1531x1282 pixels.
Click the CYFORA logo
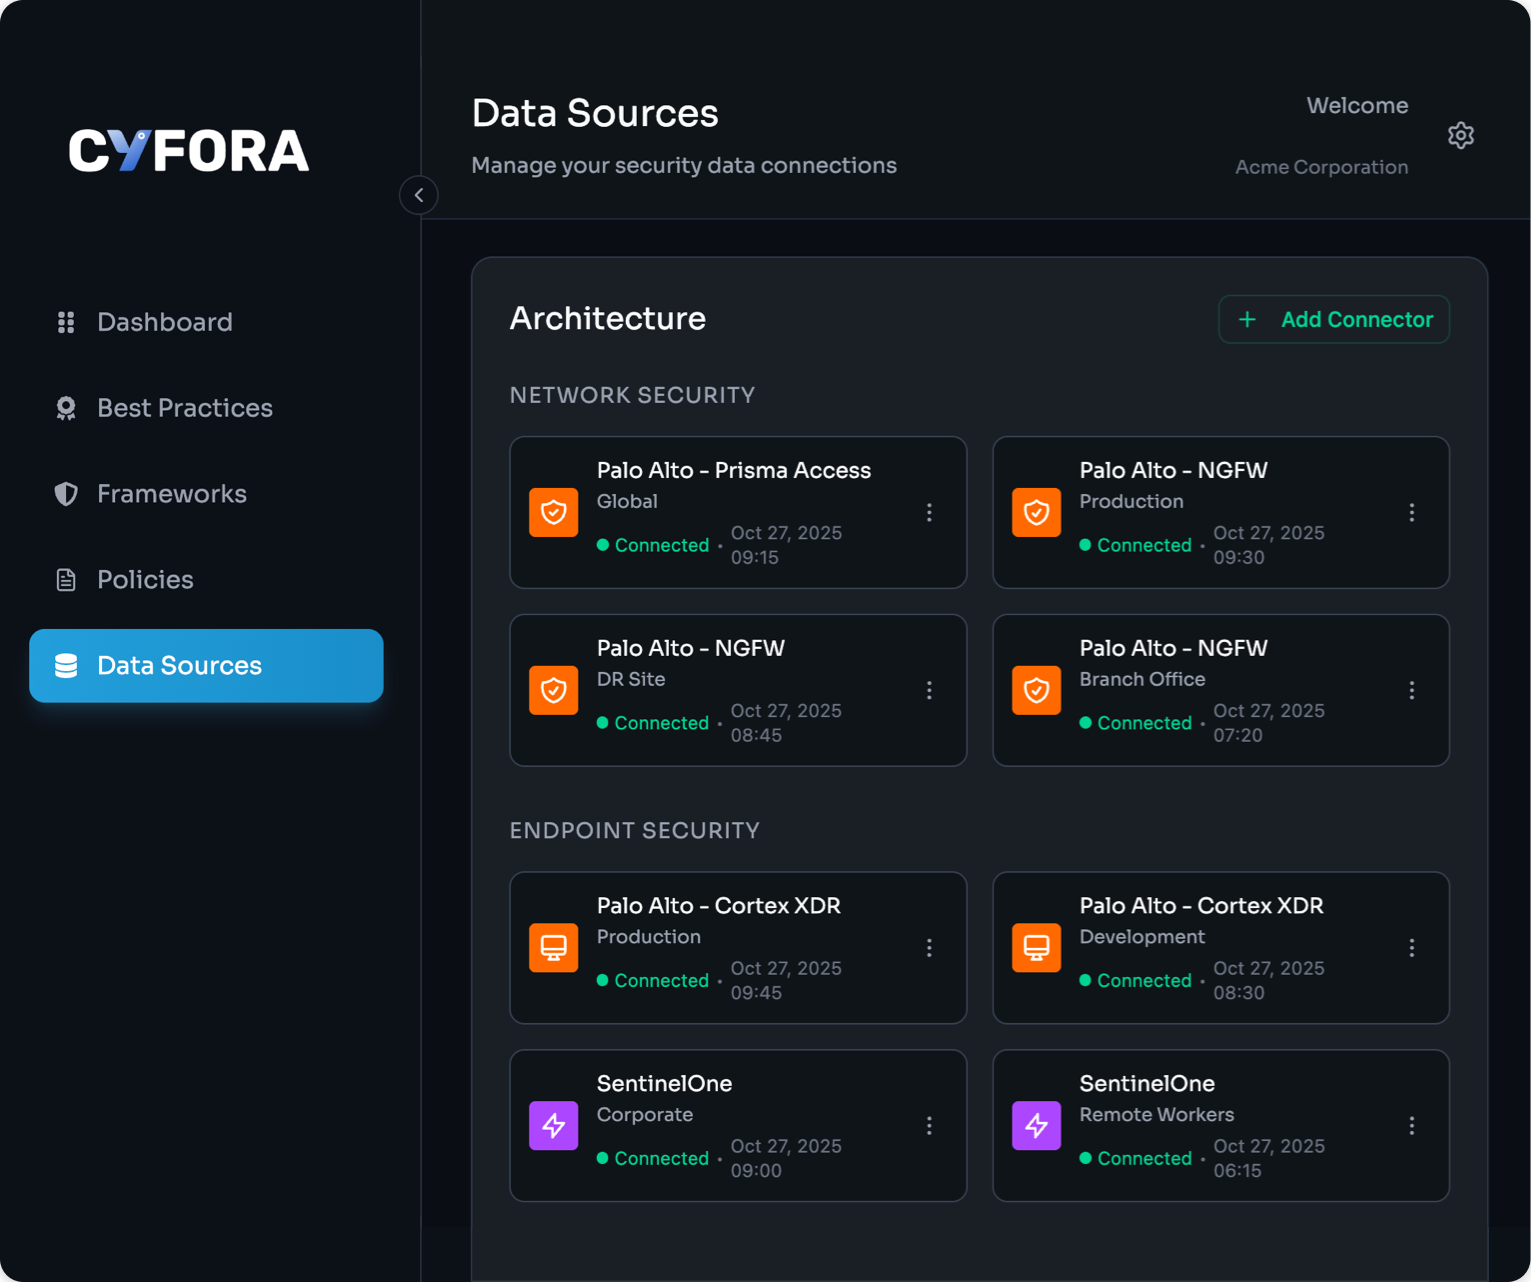[189, 151]
